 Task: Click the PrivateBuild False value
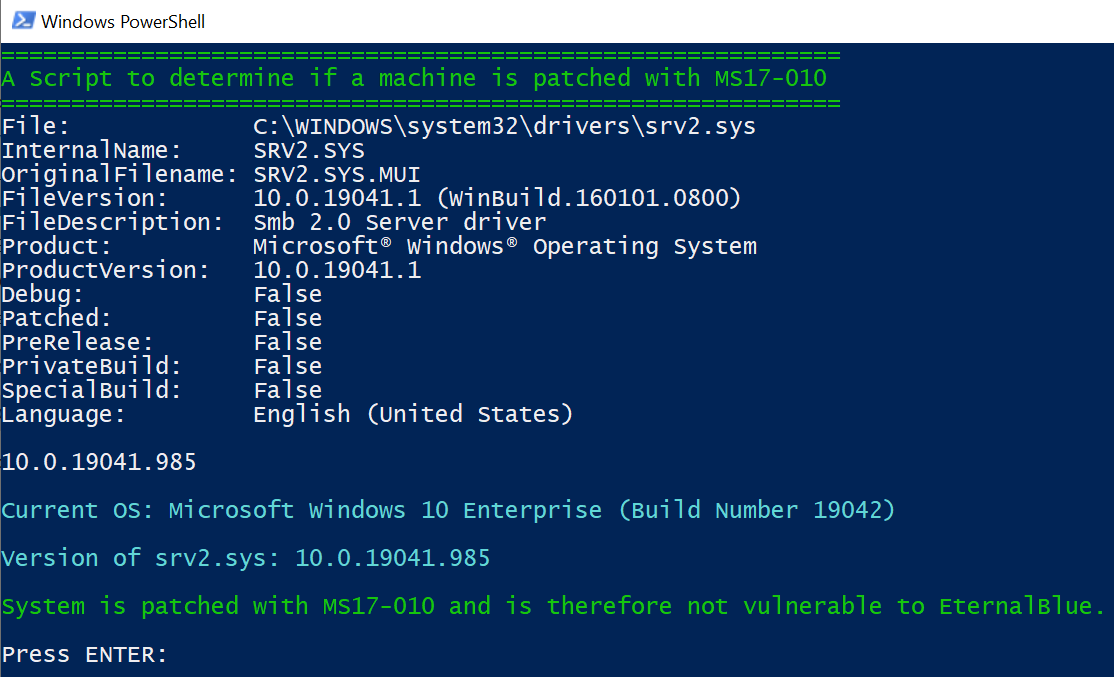pos(288,367)
